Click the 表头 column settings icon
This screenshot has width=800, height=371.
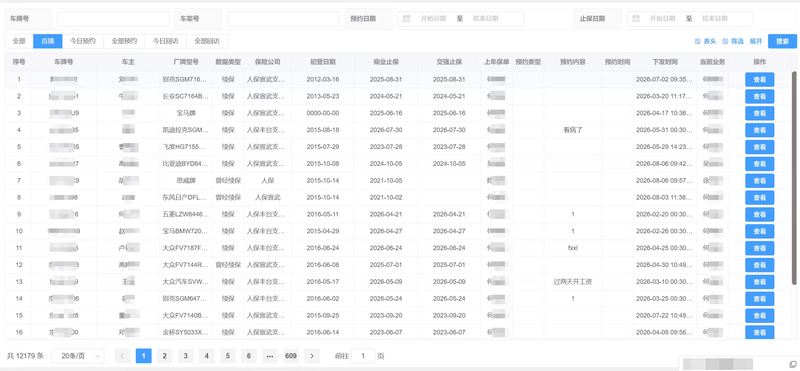(x=697, y=41)
